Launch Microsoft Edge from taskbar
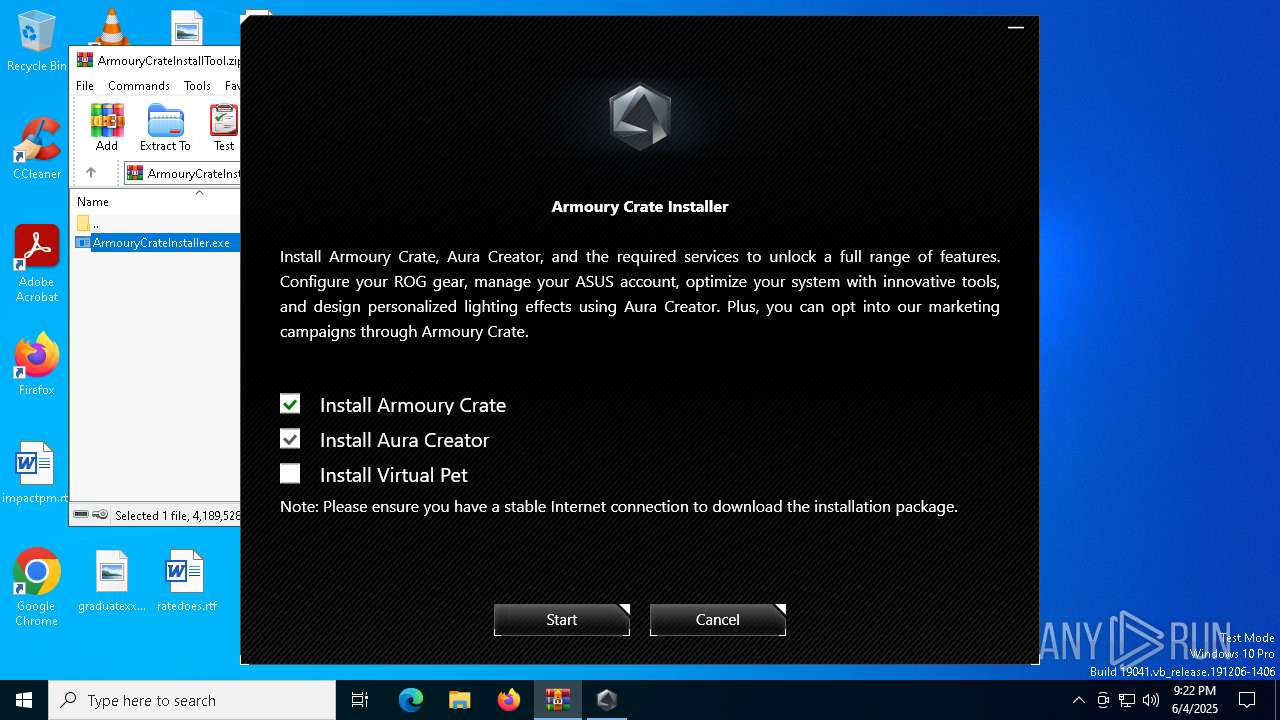Viewport: 1280px width, 720px height. point(411,700)
